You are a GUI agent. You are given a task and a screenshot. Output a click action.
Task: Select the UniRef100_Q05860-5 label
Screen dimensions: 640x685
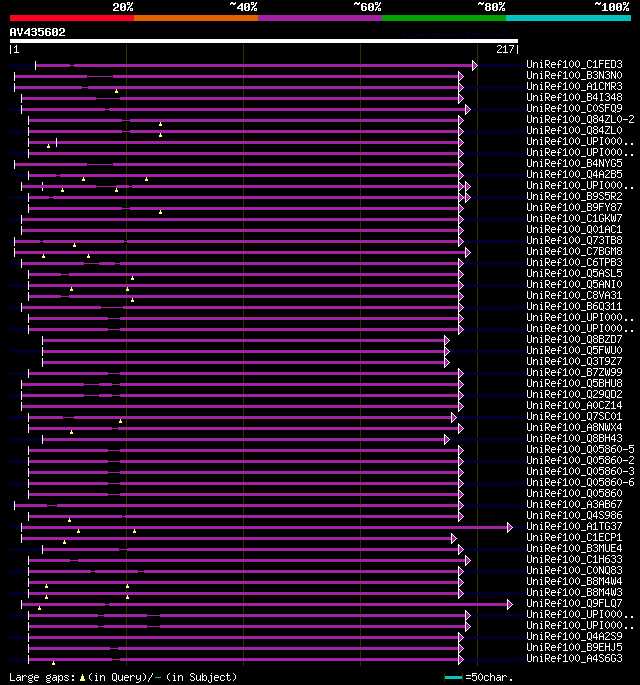pos(580,449)
